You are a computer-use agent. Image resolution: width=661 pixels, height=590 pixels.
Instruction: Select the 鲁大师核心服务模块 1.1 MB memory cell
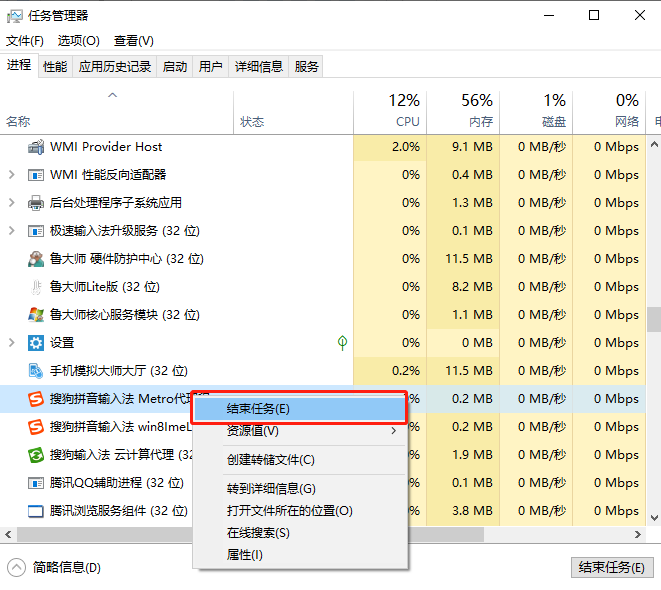tap(463, 315)
